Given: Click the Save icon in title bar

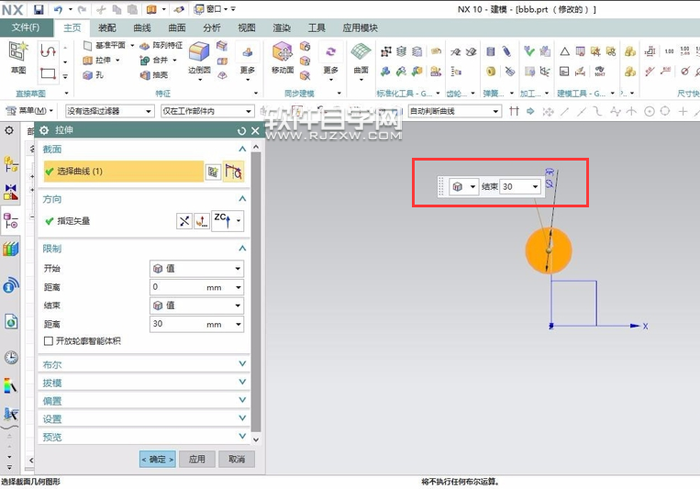Looking at the screenshot, I should point(38,9).
